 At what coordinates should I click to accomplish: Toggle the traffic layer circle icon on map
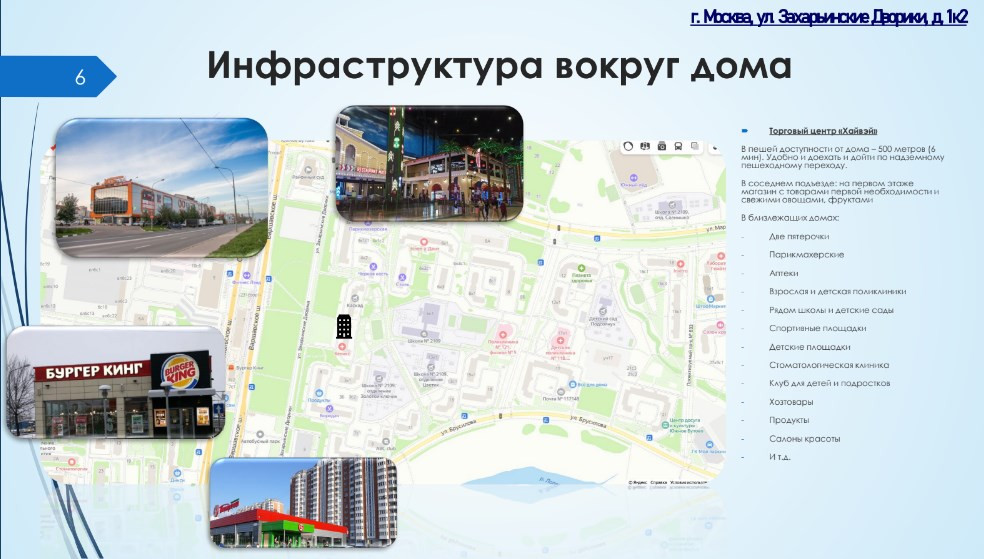point(628,146)
